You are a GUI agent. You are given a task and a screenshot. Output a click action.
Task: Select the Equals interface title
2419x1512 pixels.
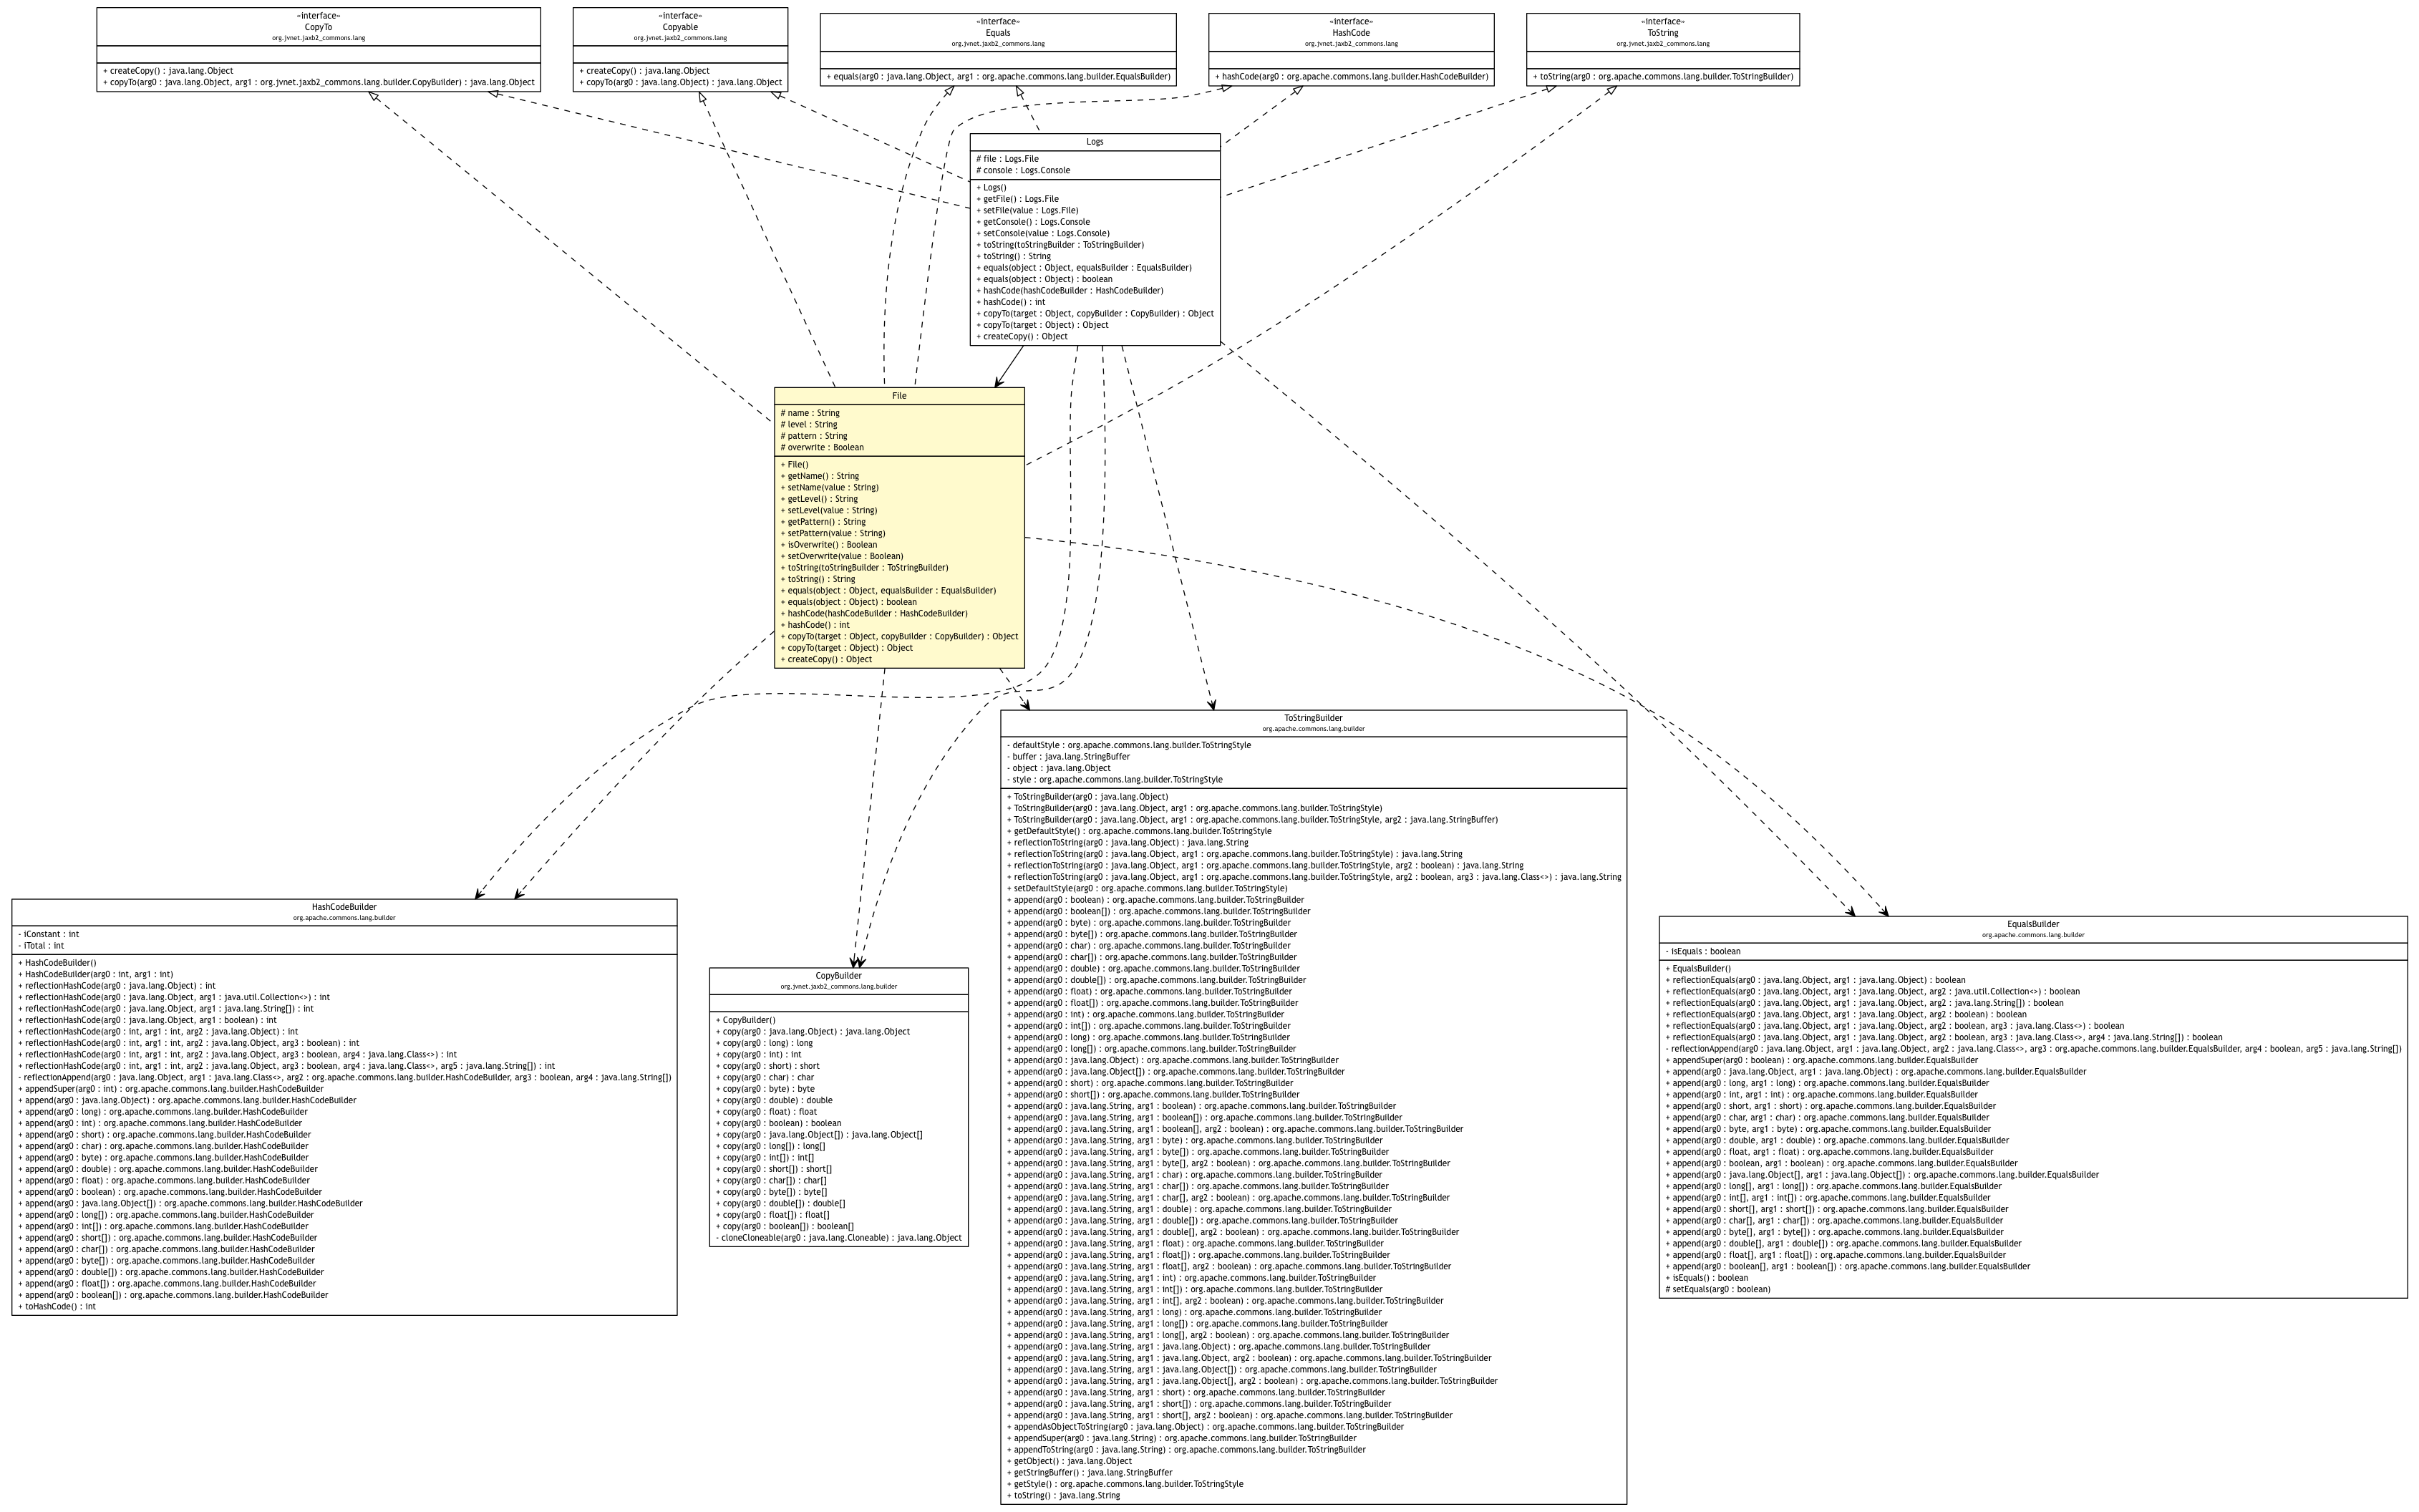(x=998, y=33)
